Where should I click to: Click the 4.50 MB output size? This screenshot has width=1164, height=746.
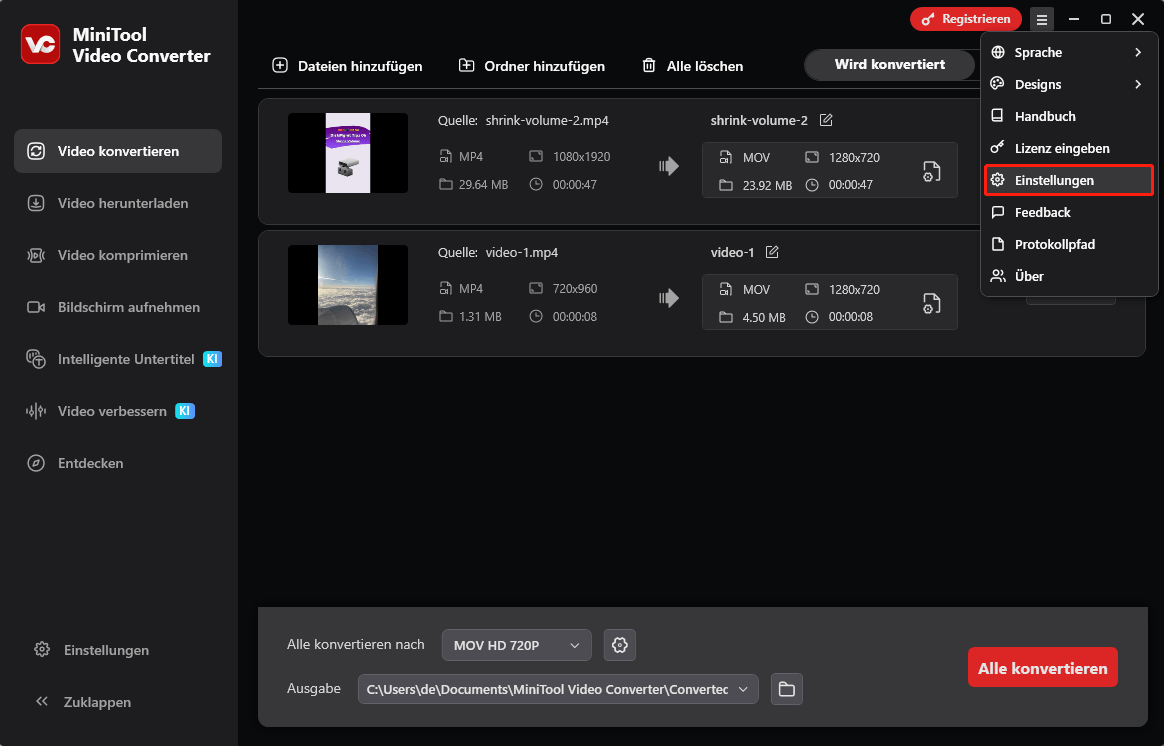[x=764, y=318]
